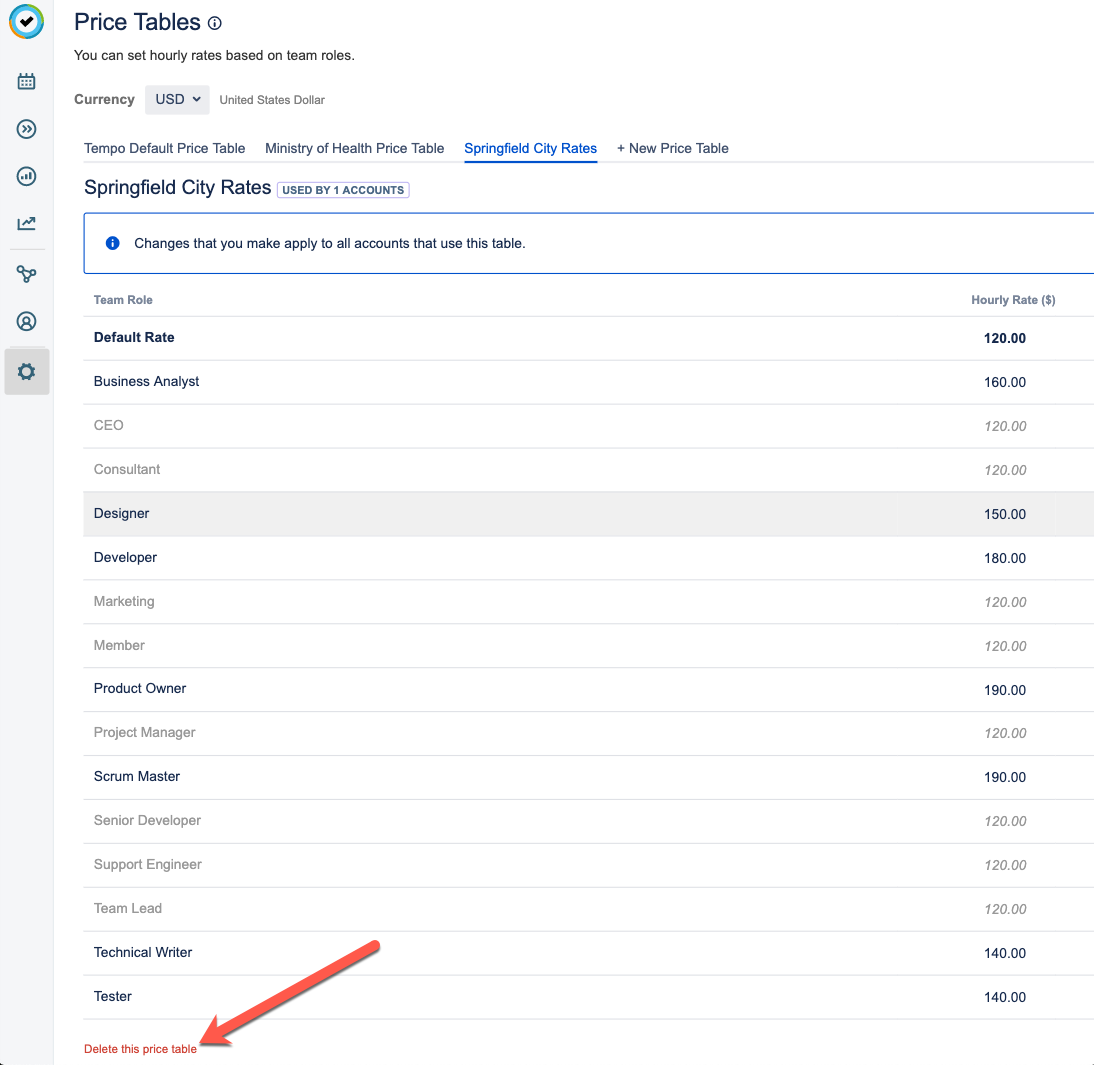This screenshot has width=1094, height=1065.
Task: Click the Developer hourly rate 180.00
Action: point(1004,558)
